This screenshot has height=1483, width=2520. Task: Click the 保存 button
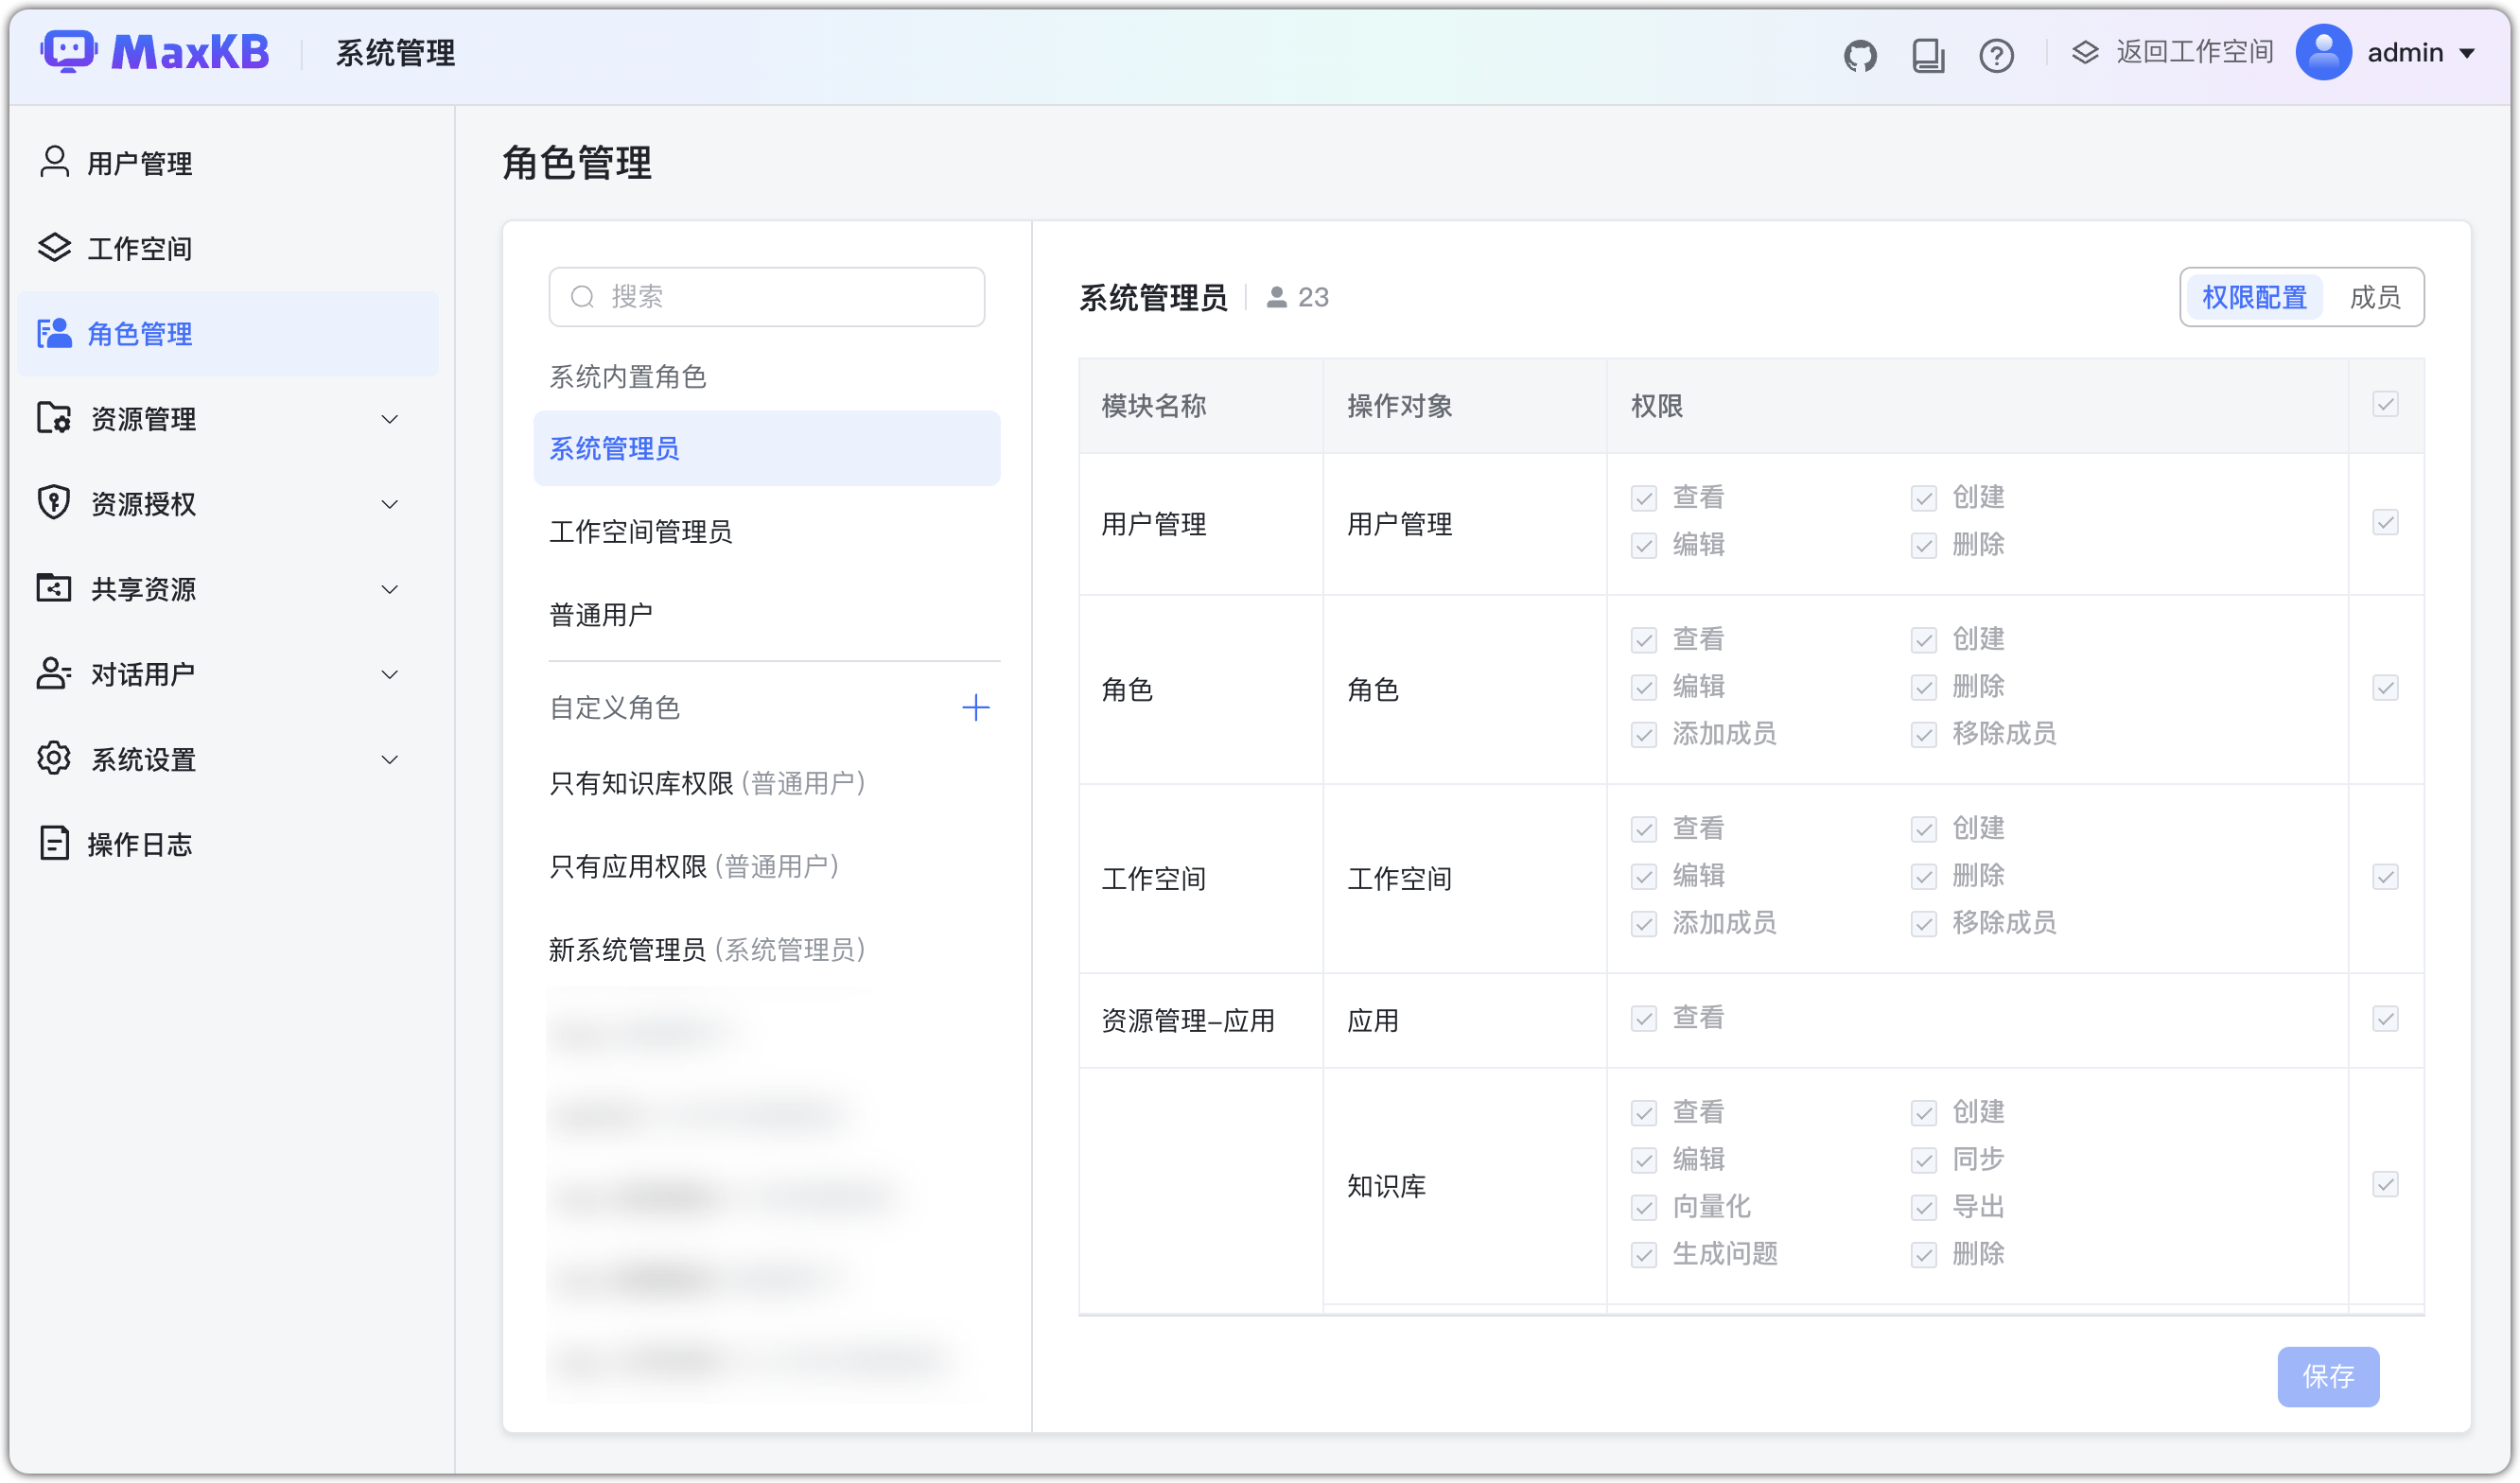(2328, 1377)
